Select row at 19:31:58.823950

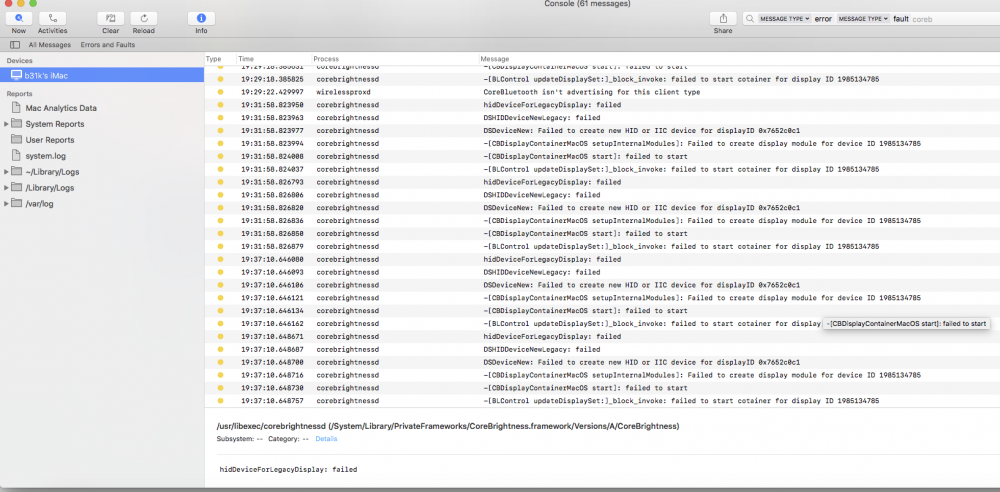pos(602,105)
